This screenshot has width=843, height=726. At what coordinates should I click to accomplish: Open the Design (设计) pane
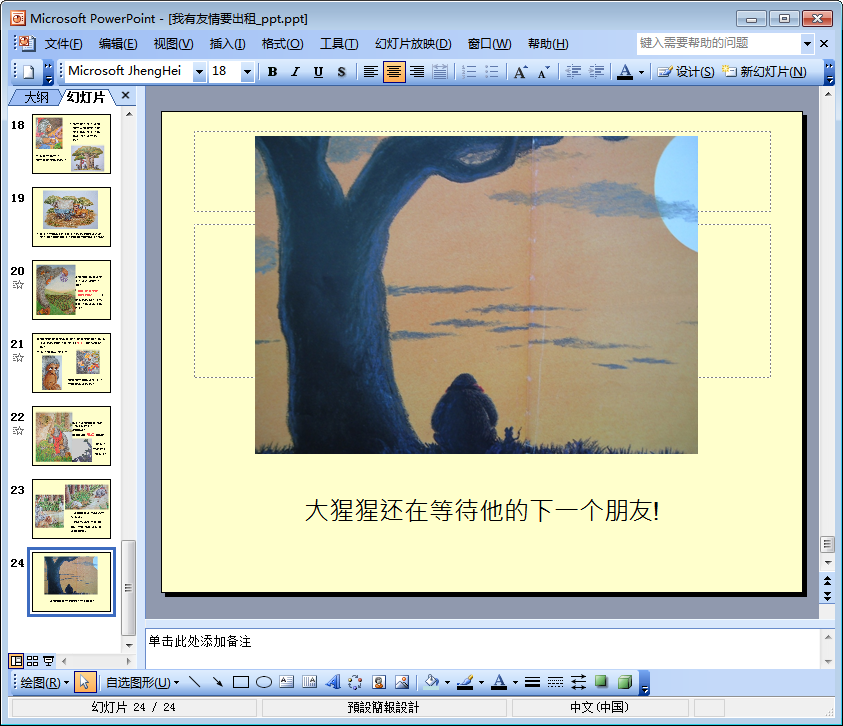tap(685, 72)
